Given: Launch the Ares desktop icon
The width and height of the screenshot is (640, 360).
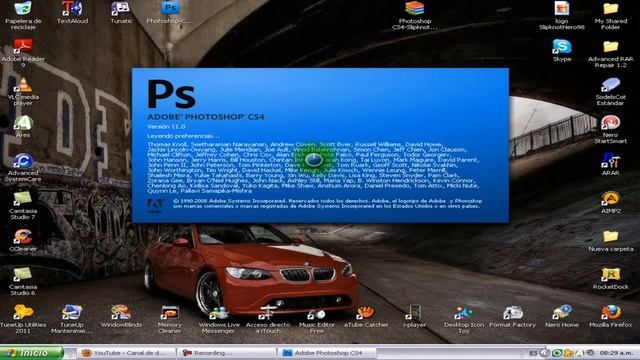Looking at the screenshot, I should click(23, 123).
